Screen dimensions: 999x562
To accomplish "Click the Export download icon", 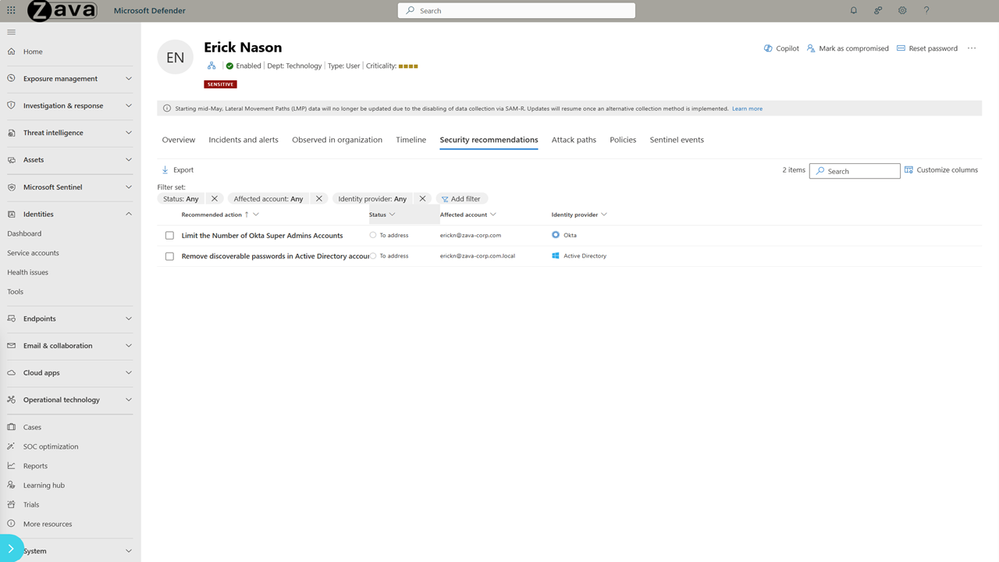I will [165, 170].
